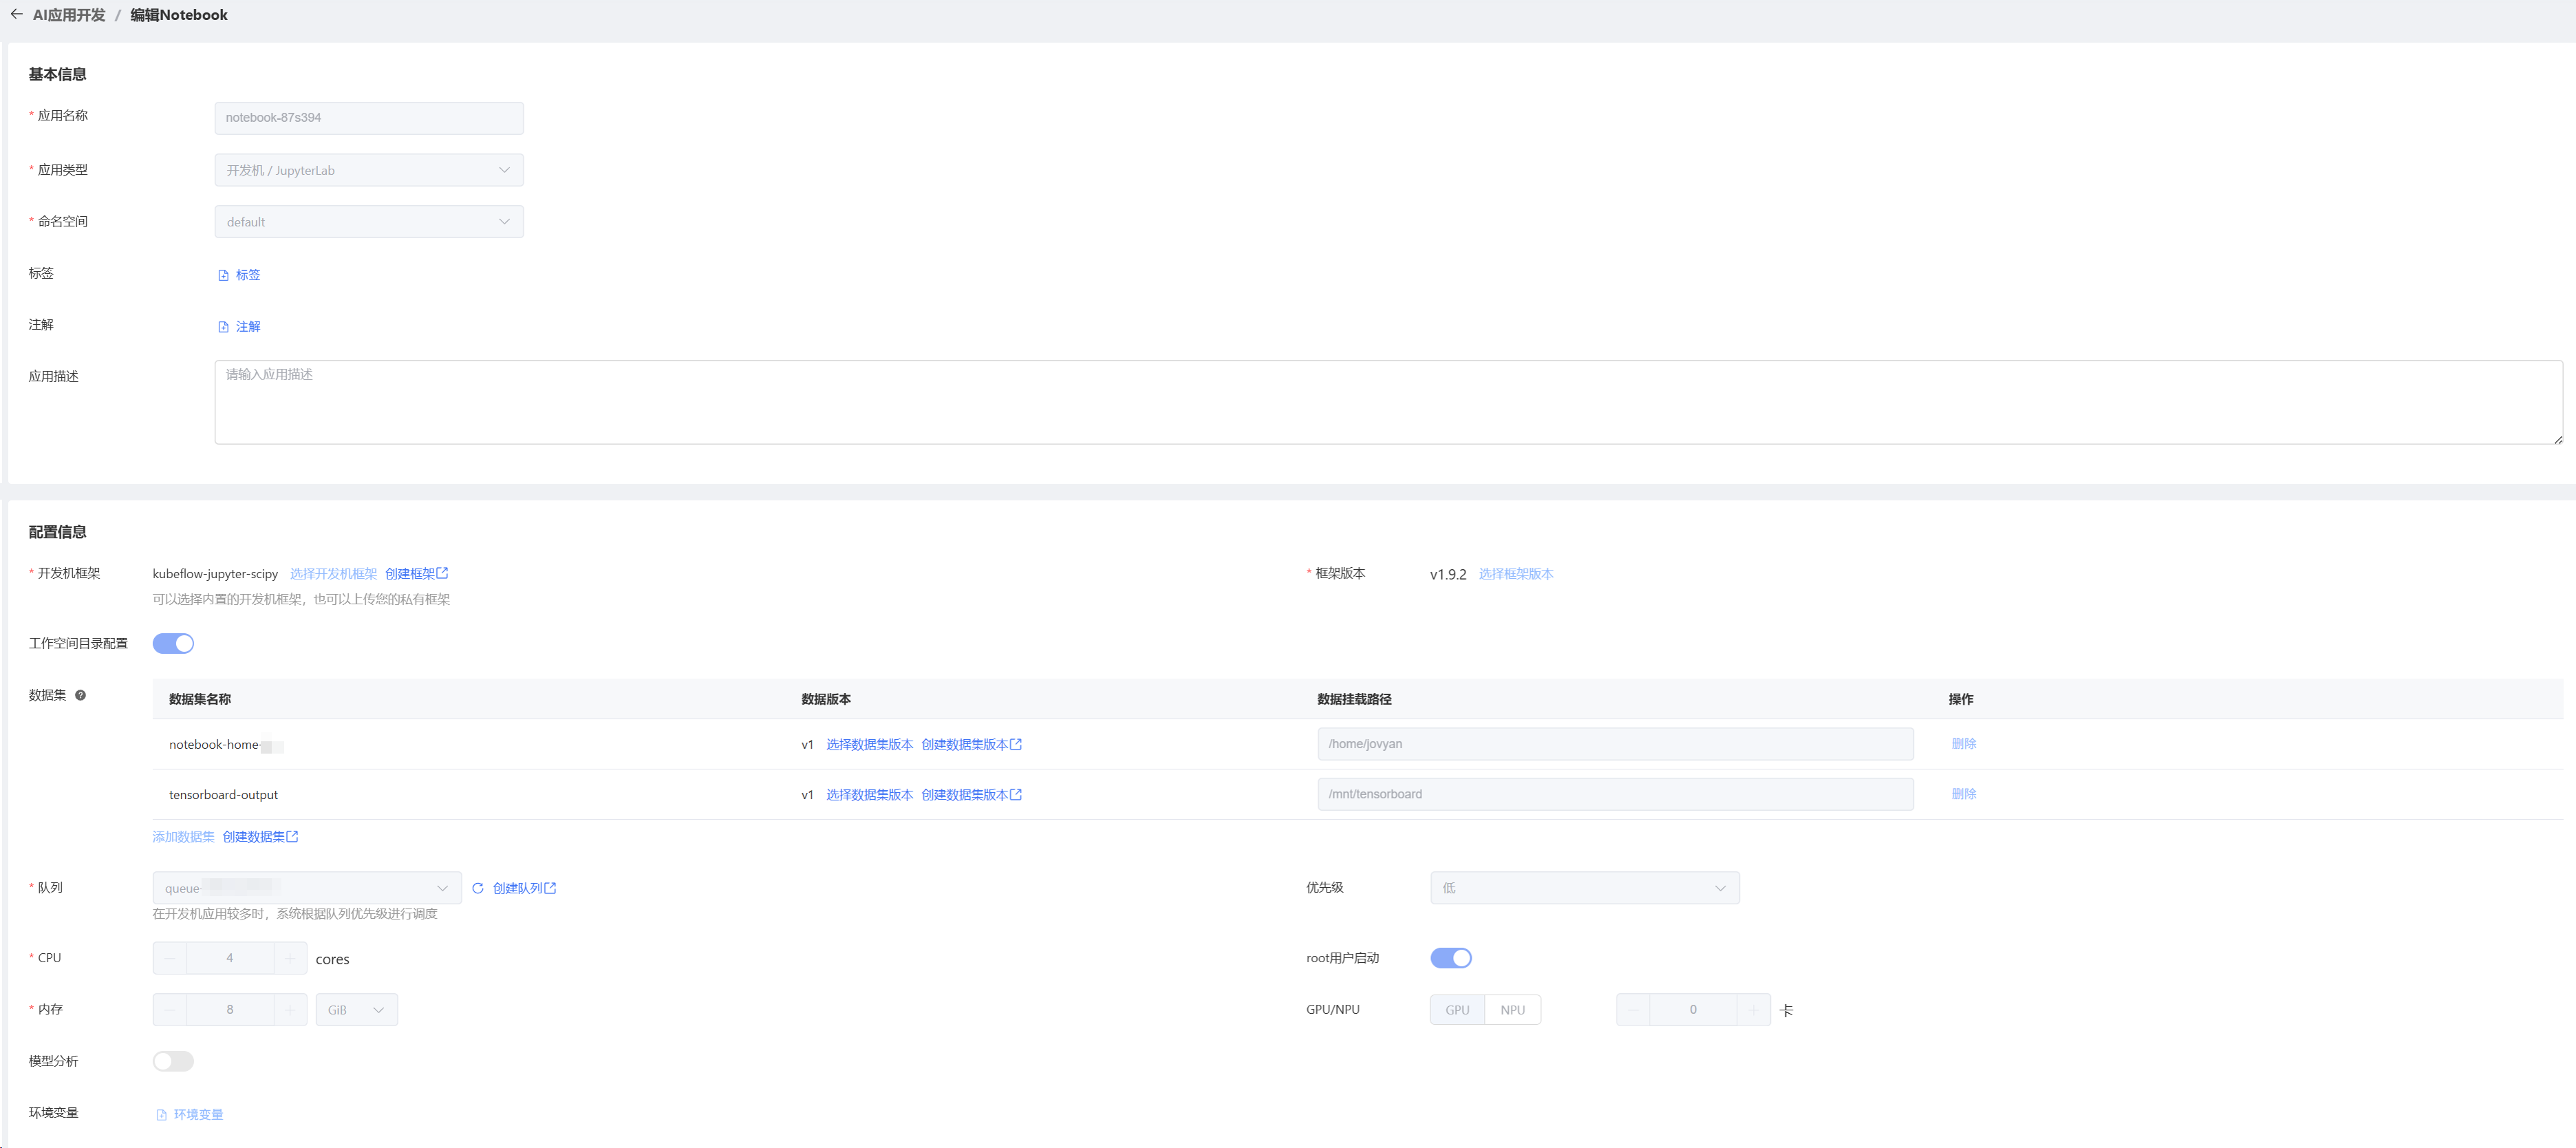Toggle 工作空间目录配置 (workspace directory) switch
This screenshot has height=1148, width=2576.
173,644
